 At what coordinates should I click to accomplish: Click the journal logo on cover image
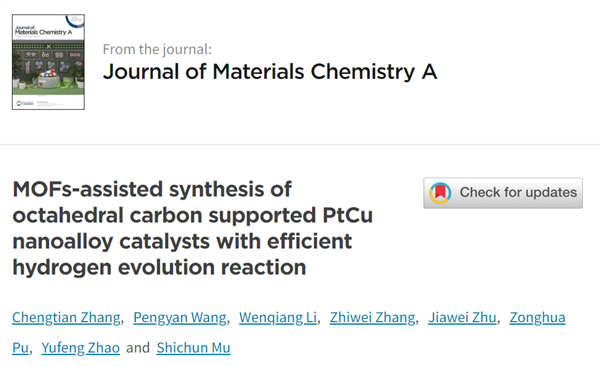[x=43, y=31]
